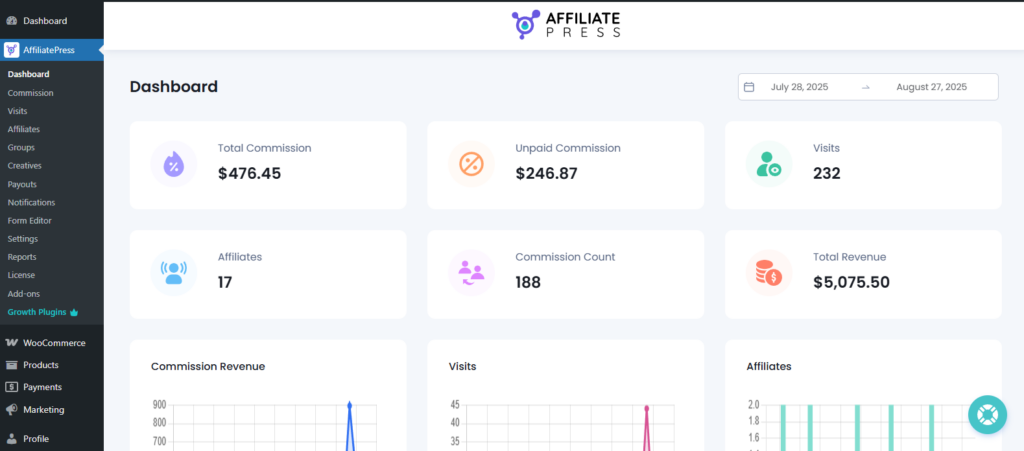Click the Visits eye-person icon
1024x451 pixels.
click(769, 165)
